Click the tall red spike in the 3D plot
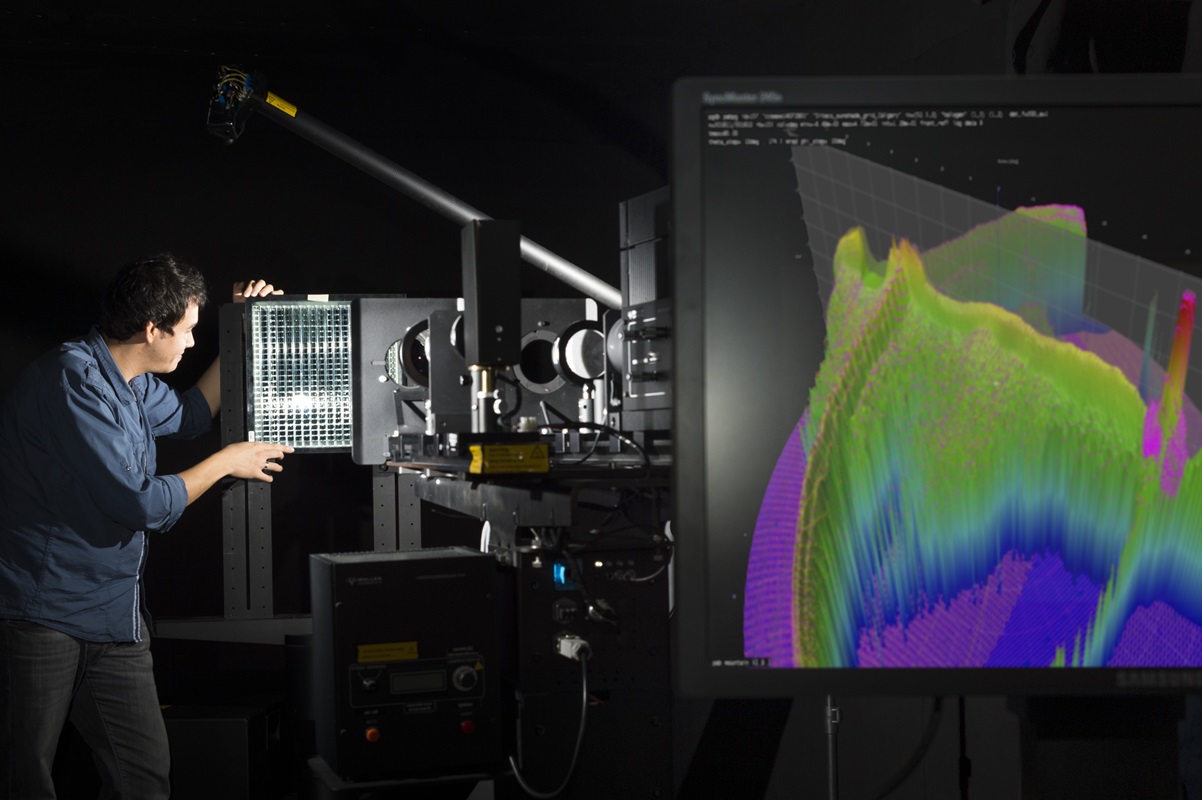 point(1183,340)
